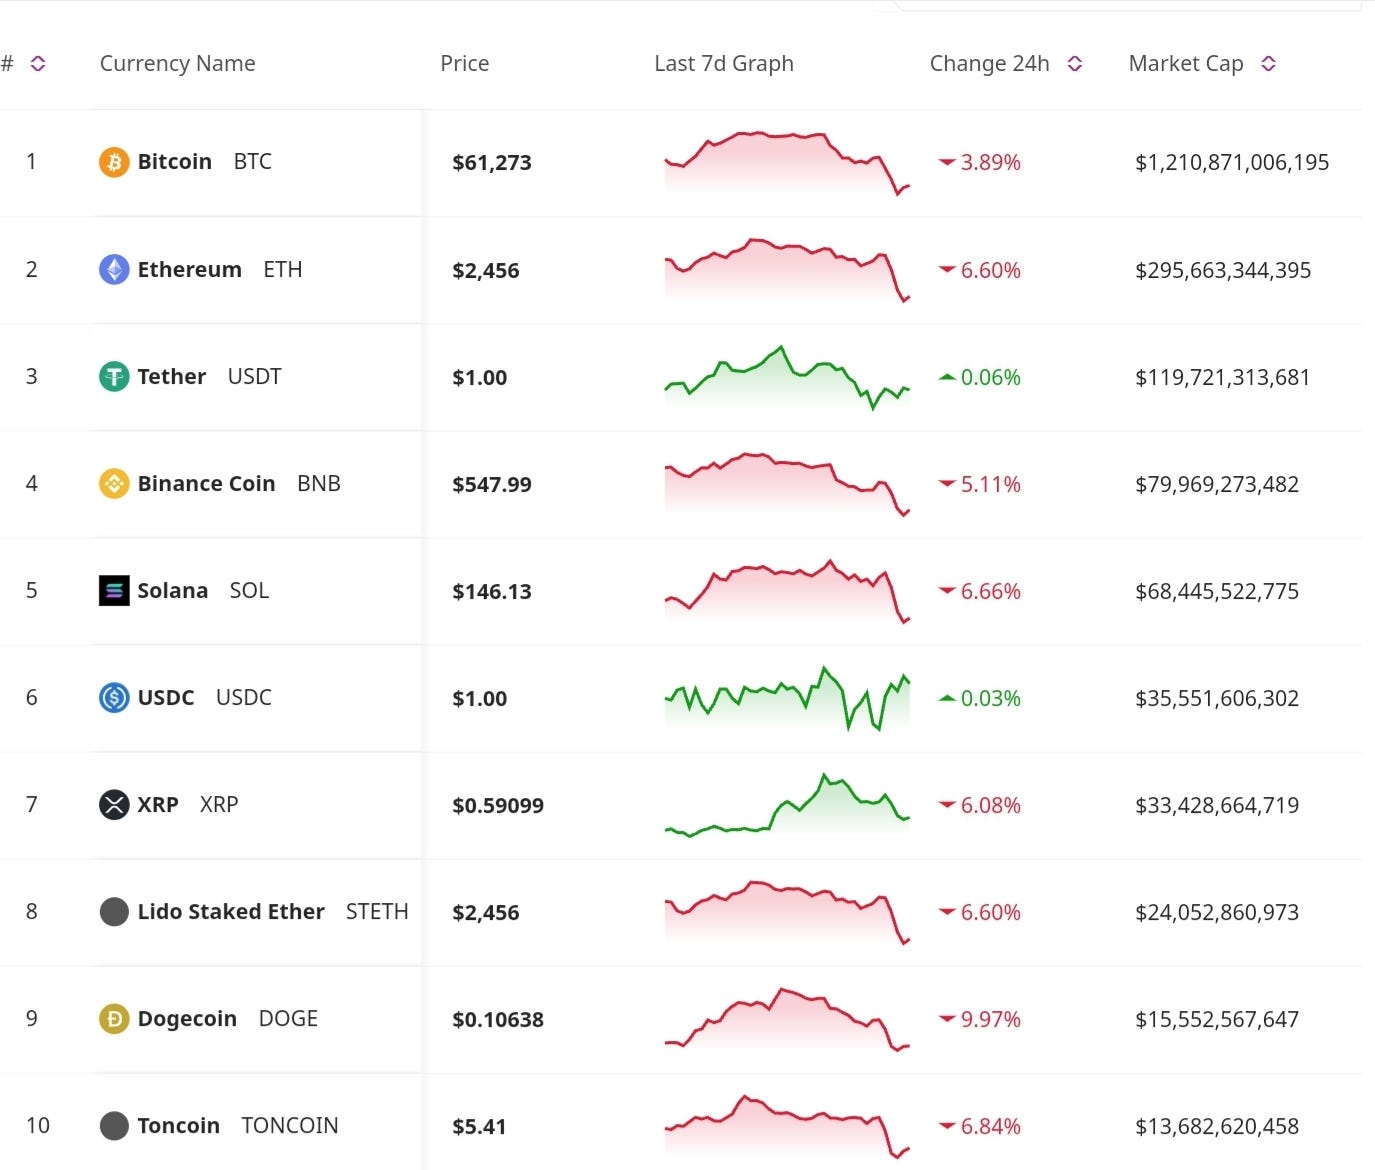The width and height of the screenshot is (1375, 1170).
Task: View XRP's 7-day price graph
Action: (x=787, y=805)
